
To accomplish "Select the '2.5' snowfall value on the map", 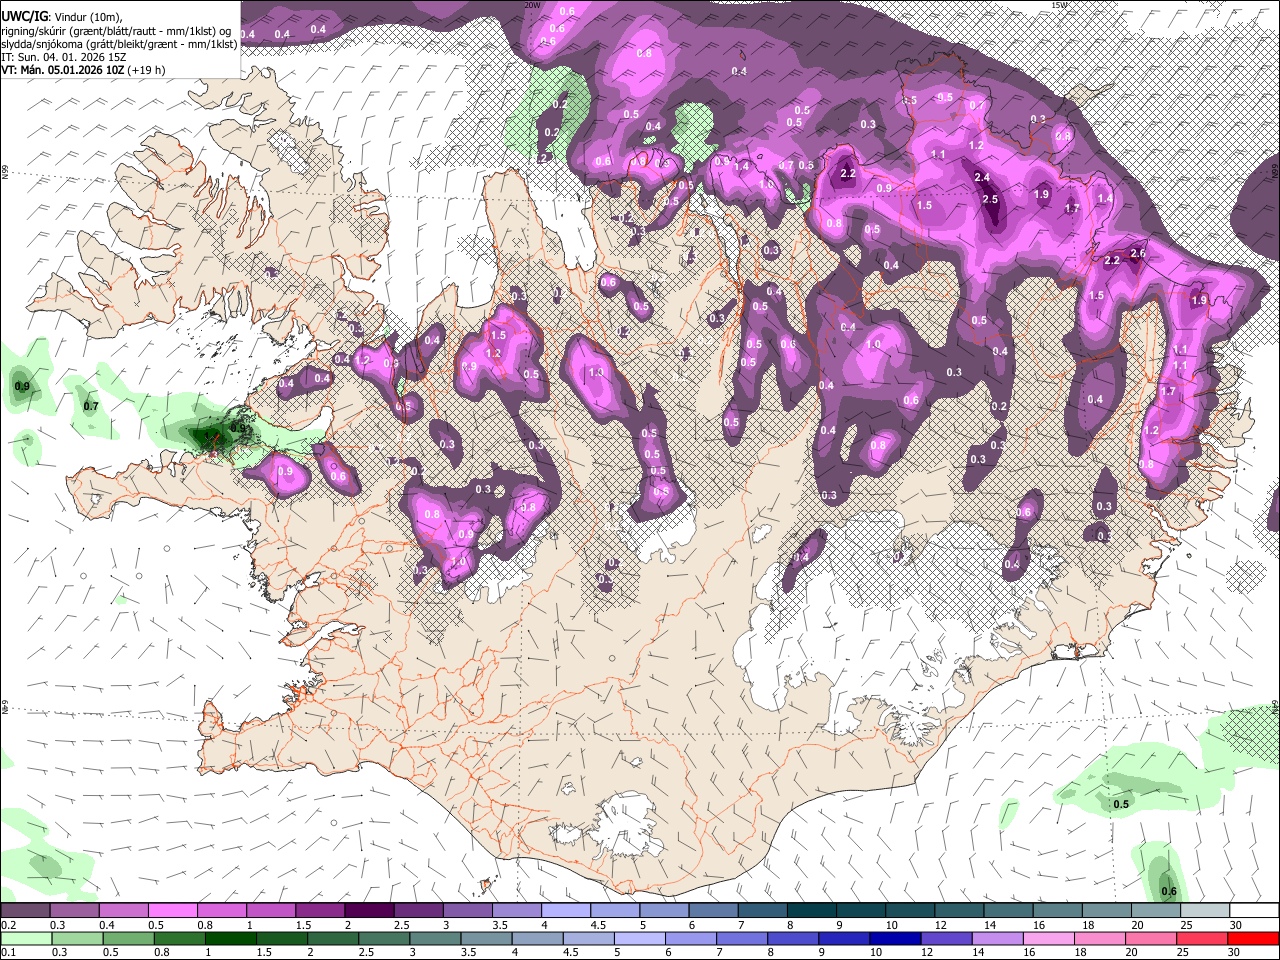I will (x=990, y=199).
